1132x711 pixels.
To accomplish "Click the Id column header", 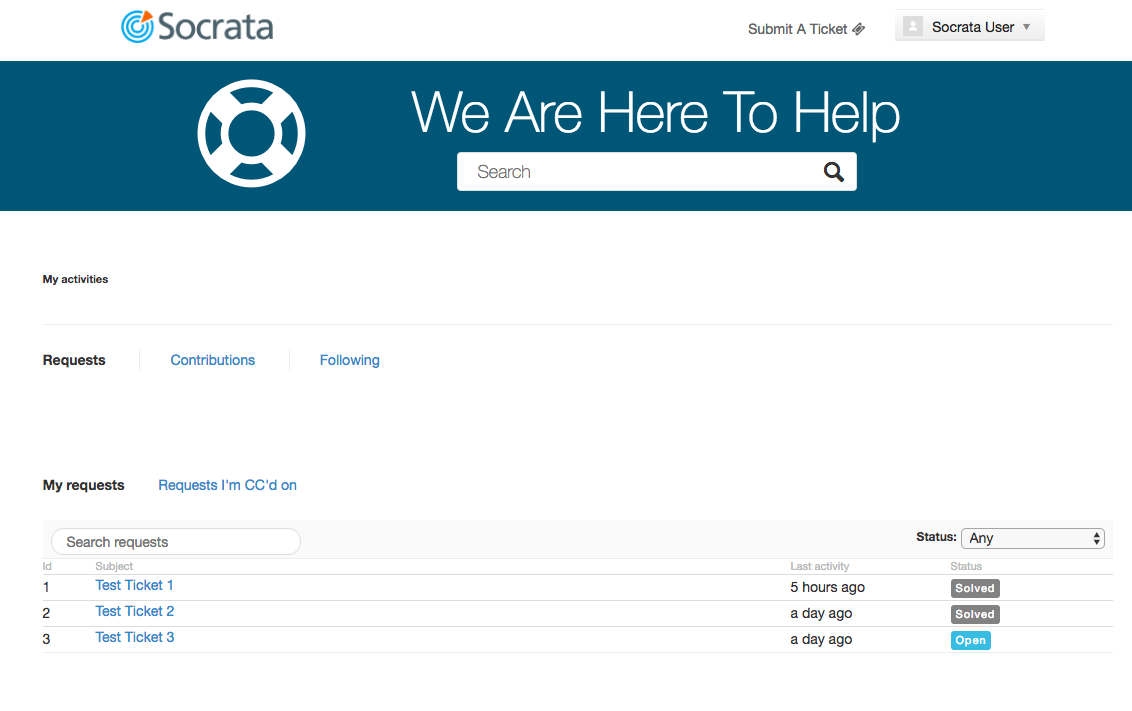I will (47, 566).
